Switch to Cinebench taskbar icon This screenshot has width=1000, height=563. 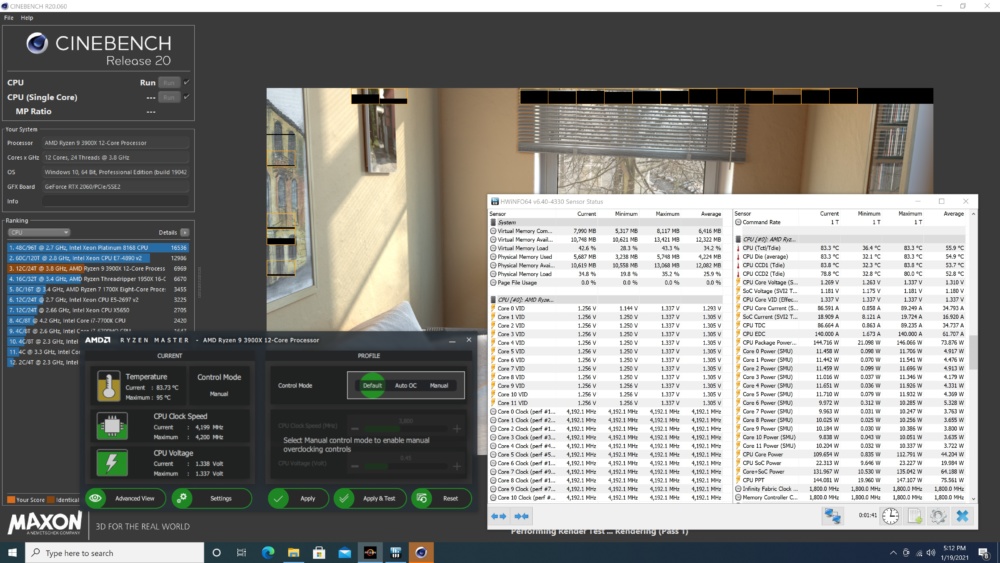coord(421,553)
